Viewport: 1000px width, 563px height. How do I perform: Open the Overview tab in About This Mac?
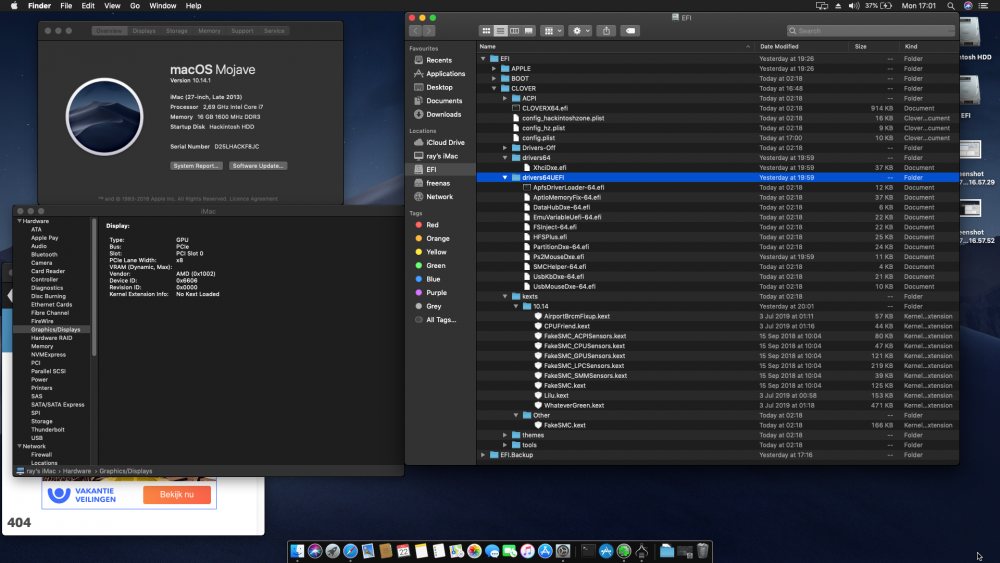pos(109,31)
